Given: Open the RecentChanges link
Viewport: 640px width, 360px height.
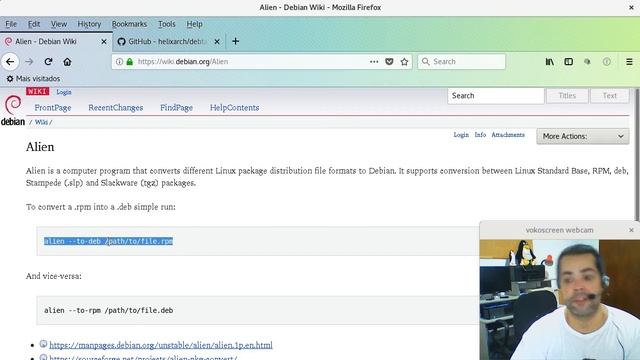Looking at the screenshot, I should coord(116,108).
